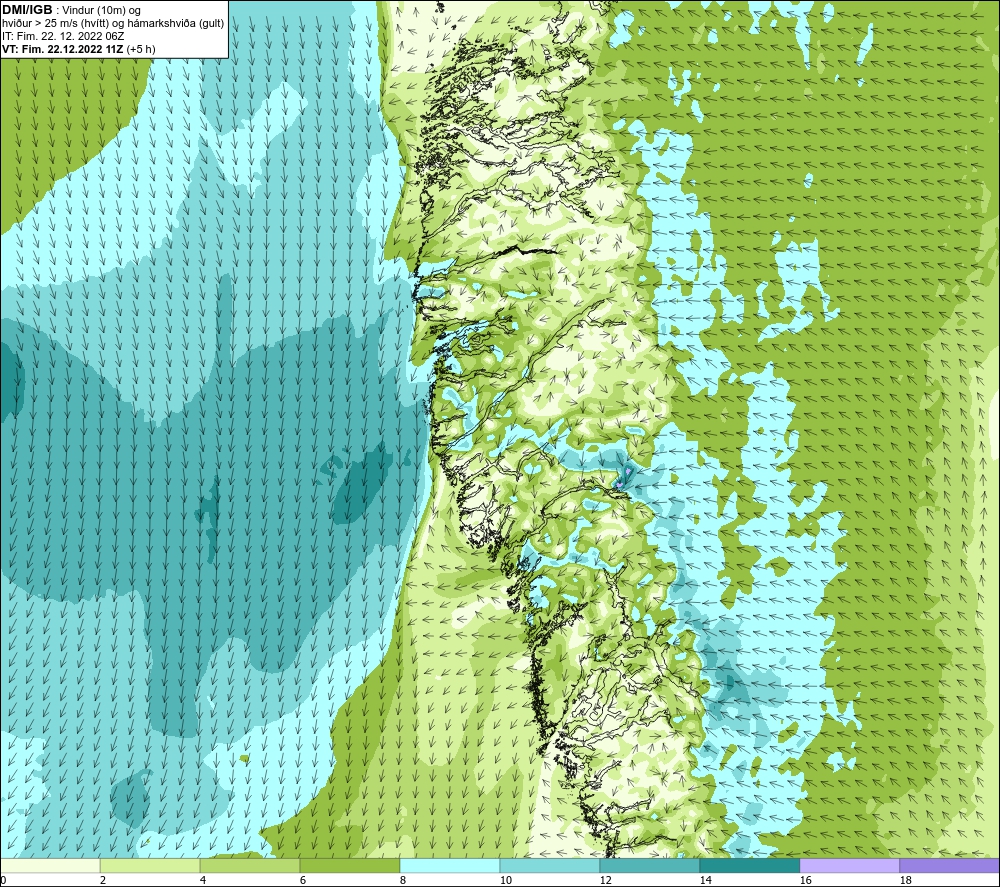The width and height of the screenshot is (1000, 887).
Task: Click the legend label '4'
Action: (x=203, y=881)
